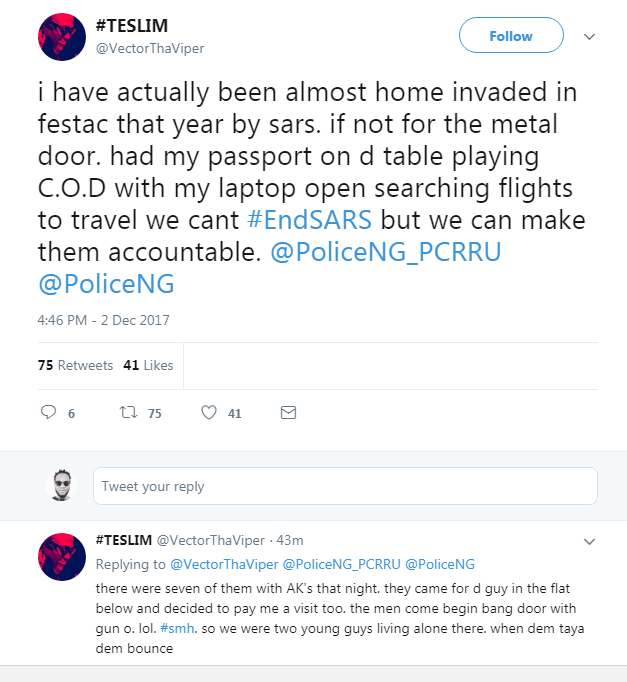Image resolution: width=627 pixels, height=682 pixels.
Task: Click the direct message envelope icon
Action: pyautogui.click(x=288, y=412)
